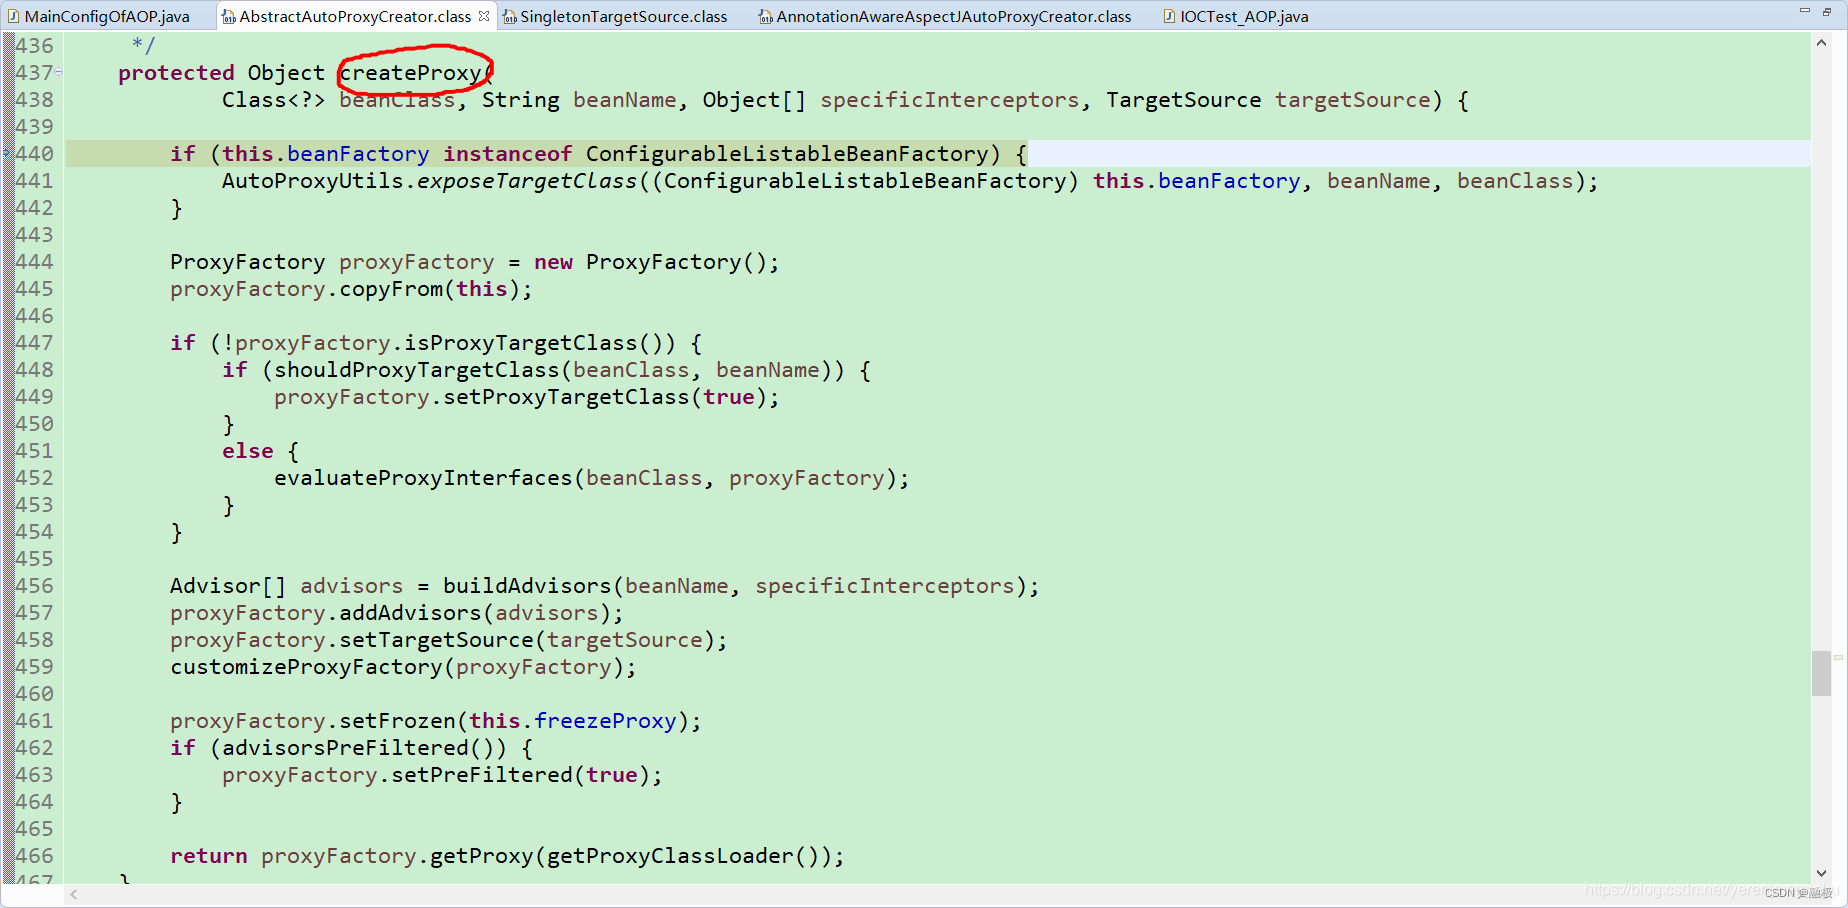Click 'Advisor[]' type on line 456
This screenshot has width=1848, height=908.
[228, 586]
